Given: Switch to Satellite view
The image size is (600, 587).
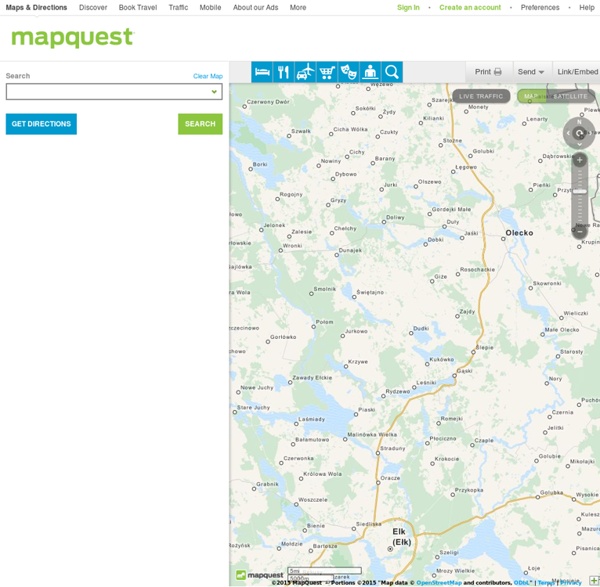Looking at the screenshot, I should tap(571, 96).
